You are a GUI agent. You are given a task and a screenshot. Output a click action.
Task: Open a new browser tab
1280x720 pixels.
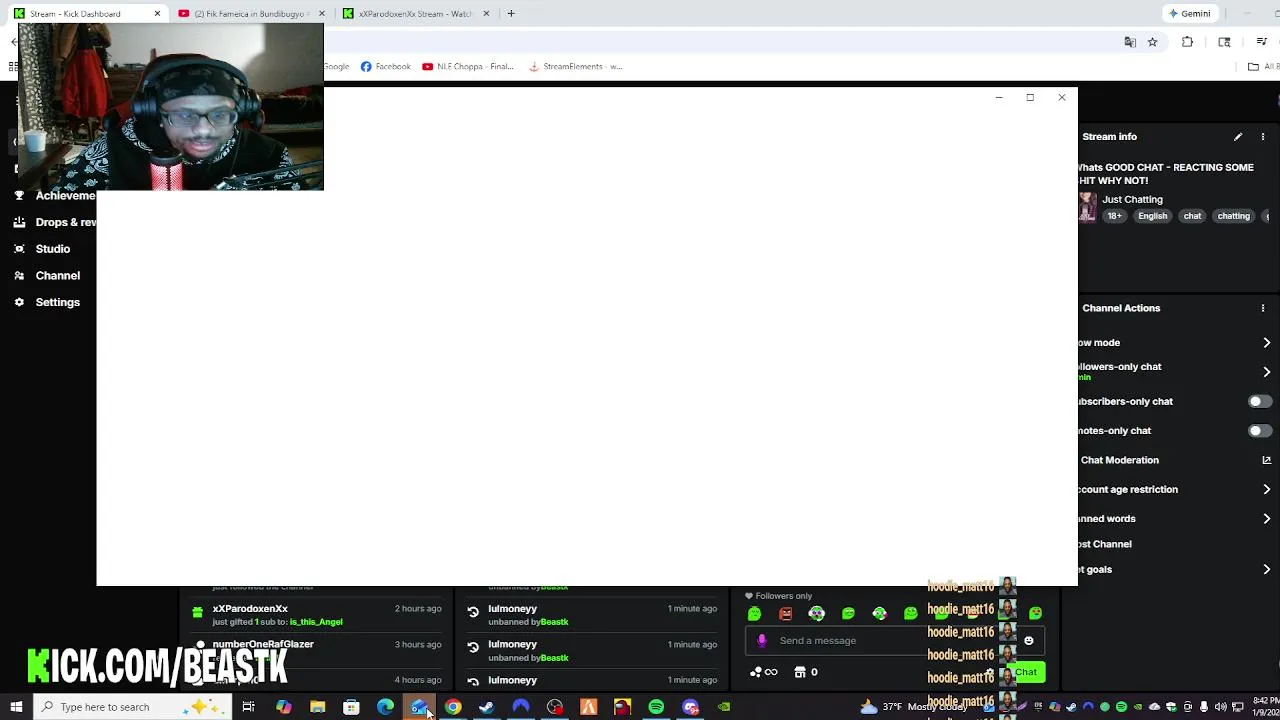tap(511, 14)
